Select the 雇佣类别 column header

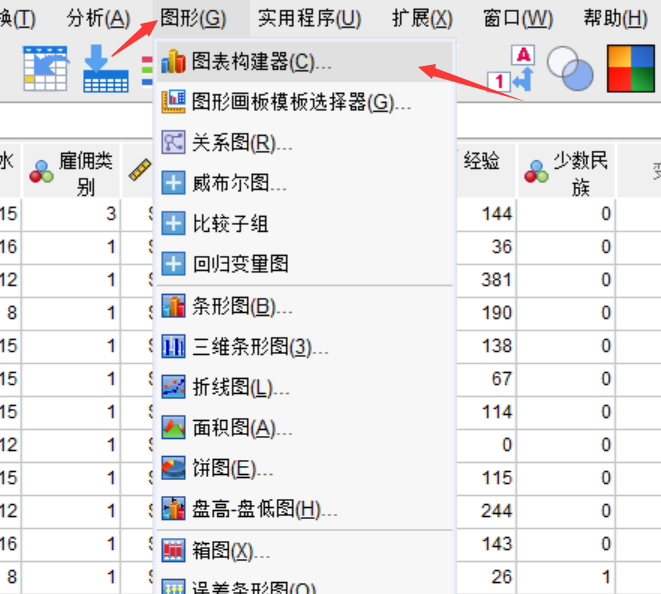coord(71,172)
